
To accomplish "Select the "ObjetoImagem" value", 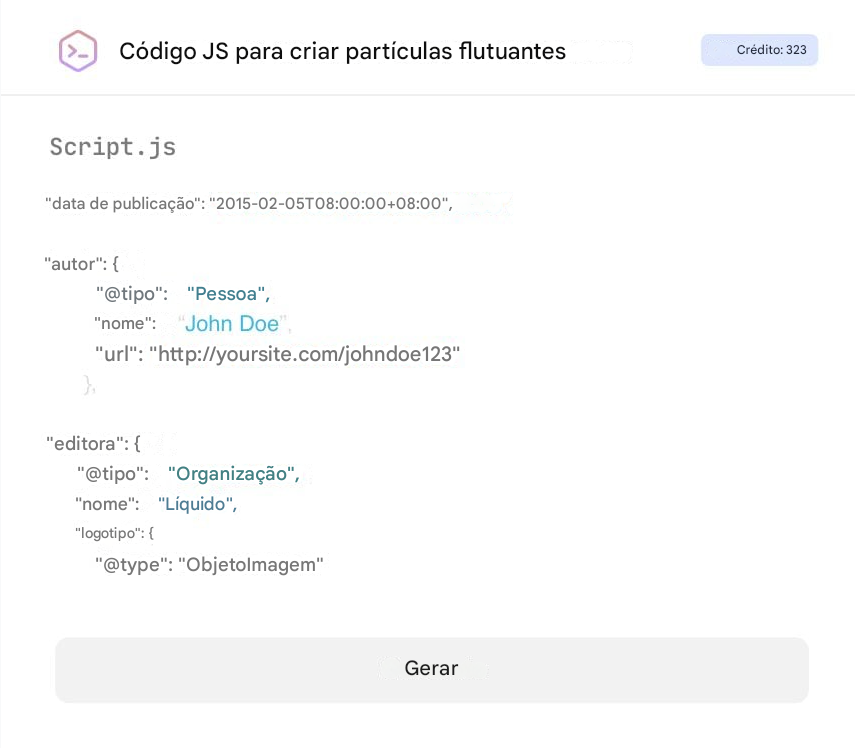I will tap(251, 565).
